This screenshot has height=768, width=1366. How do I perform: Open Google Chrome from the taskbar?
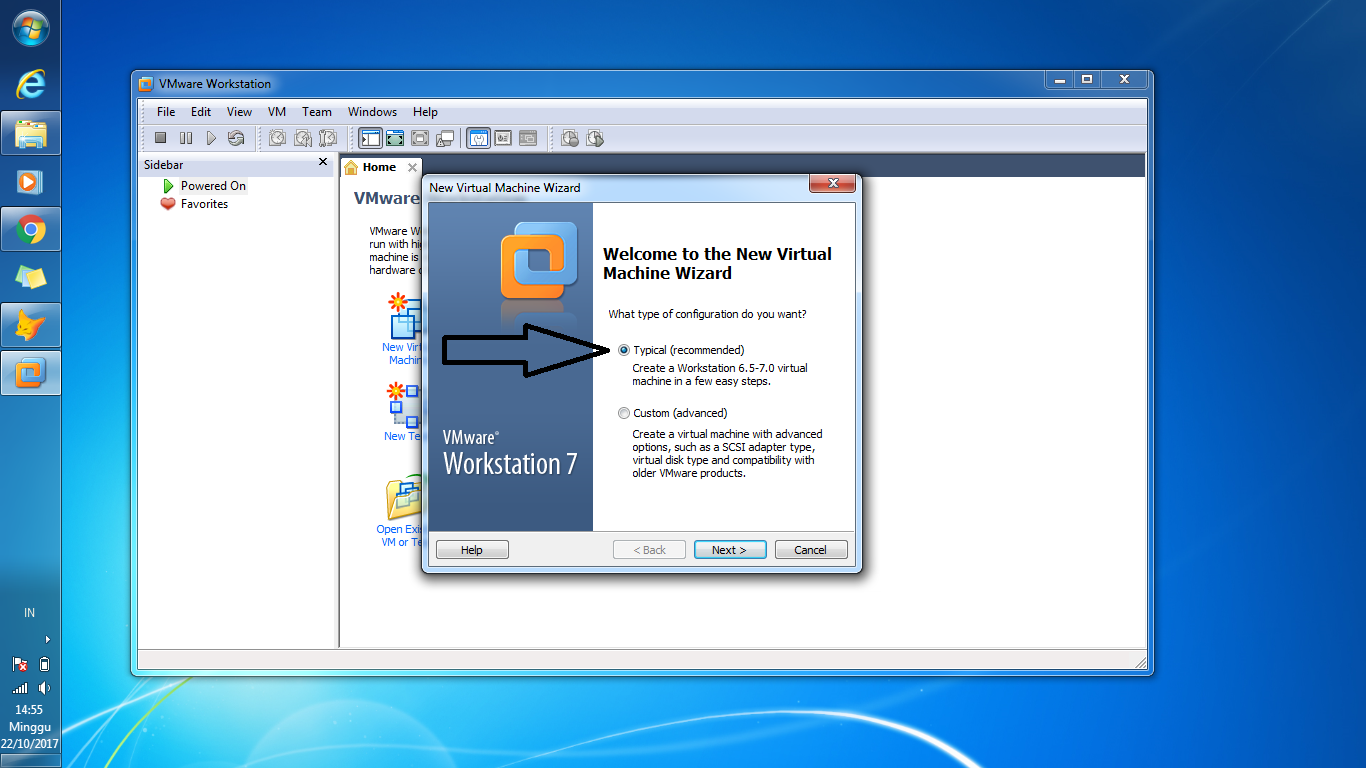31,229
